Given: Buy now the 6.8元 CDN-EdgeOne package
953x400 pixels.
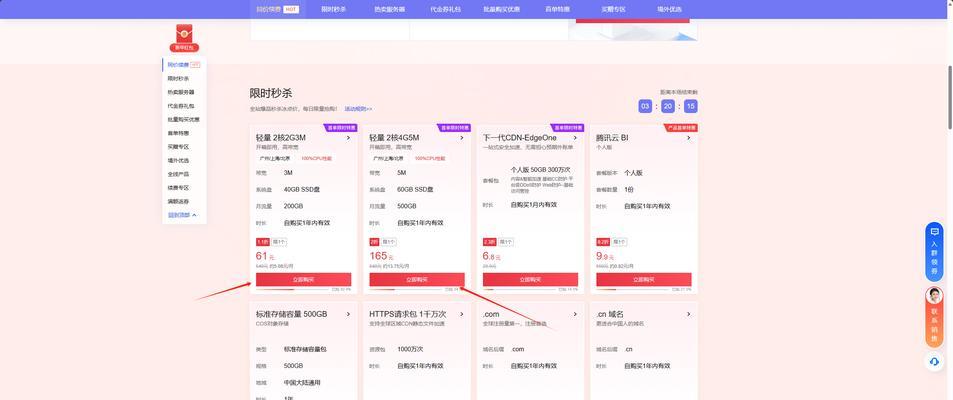Looking at the screenshot, I should tap(531, 280).
